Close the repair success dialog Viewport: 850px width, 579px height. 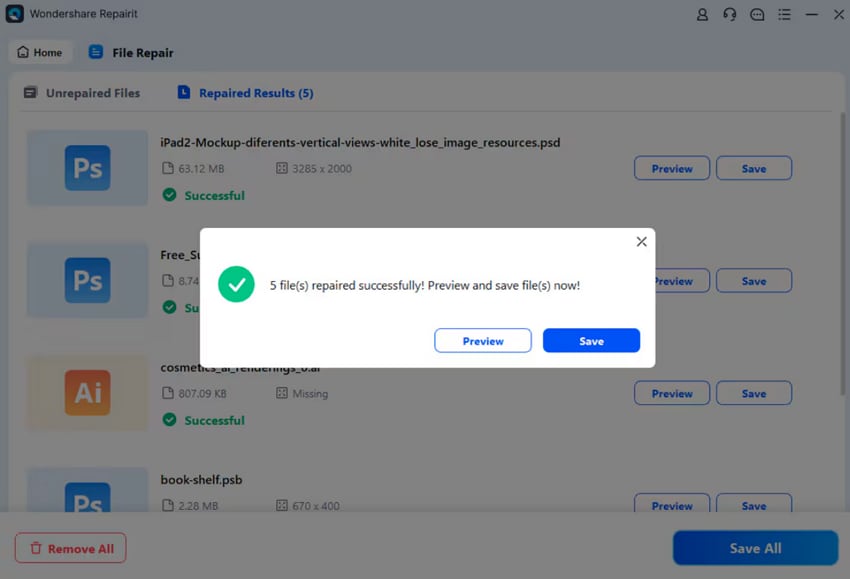(x=641, y=242)
